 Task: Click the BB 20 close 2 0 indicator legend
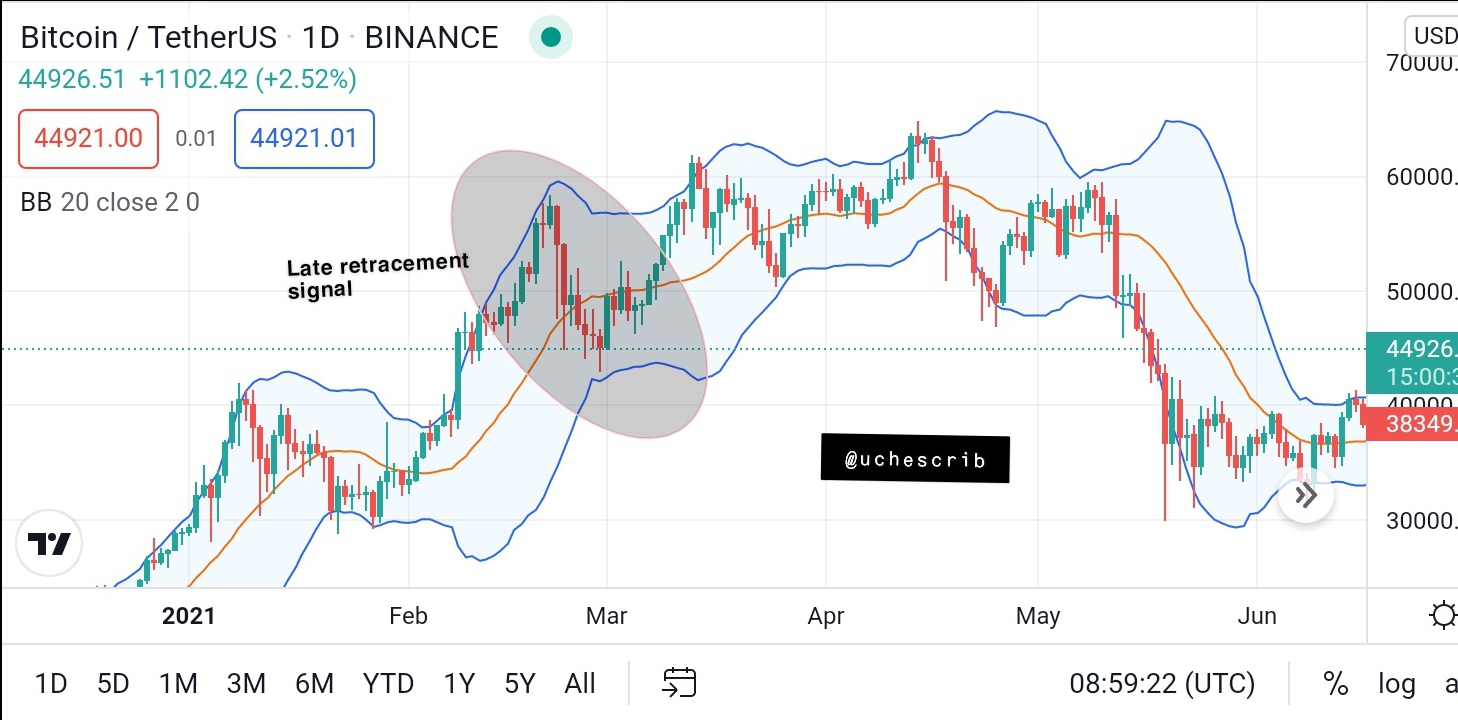[110, 202]
